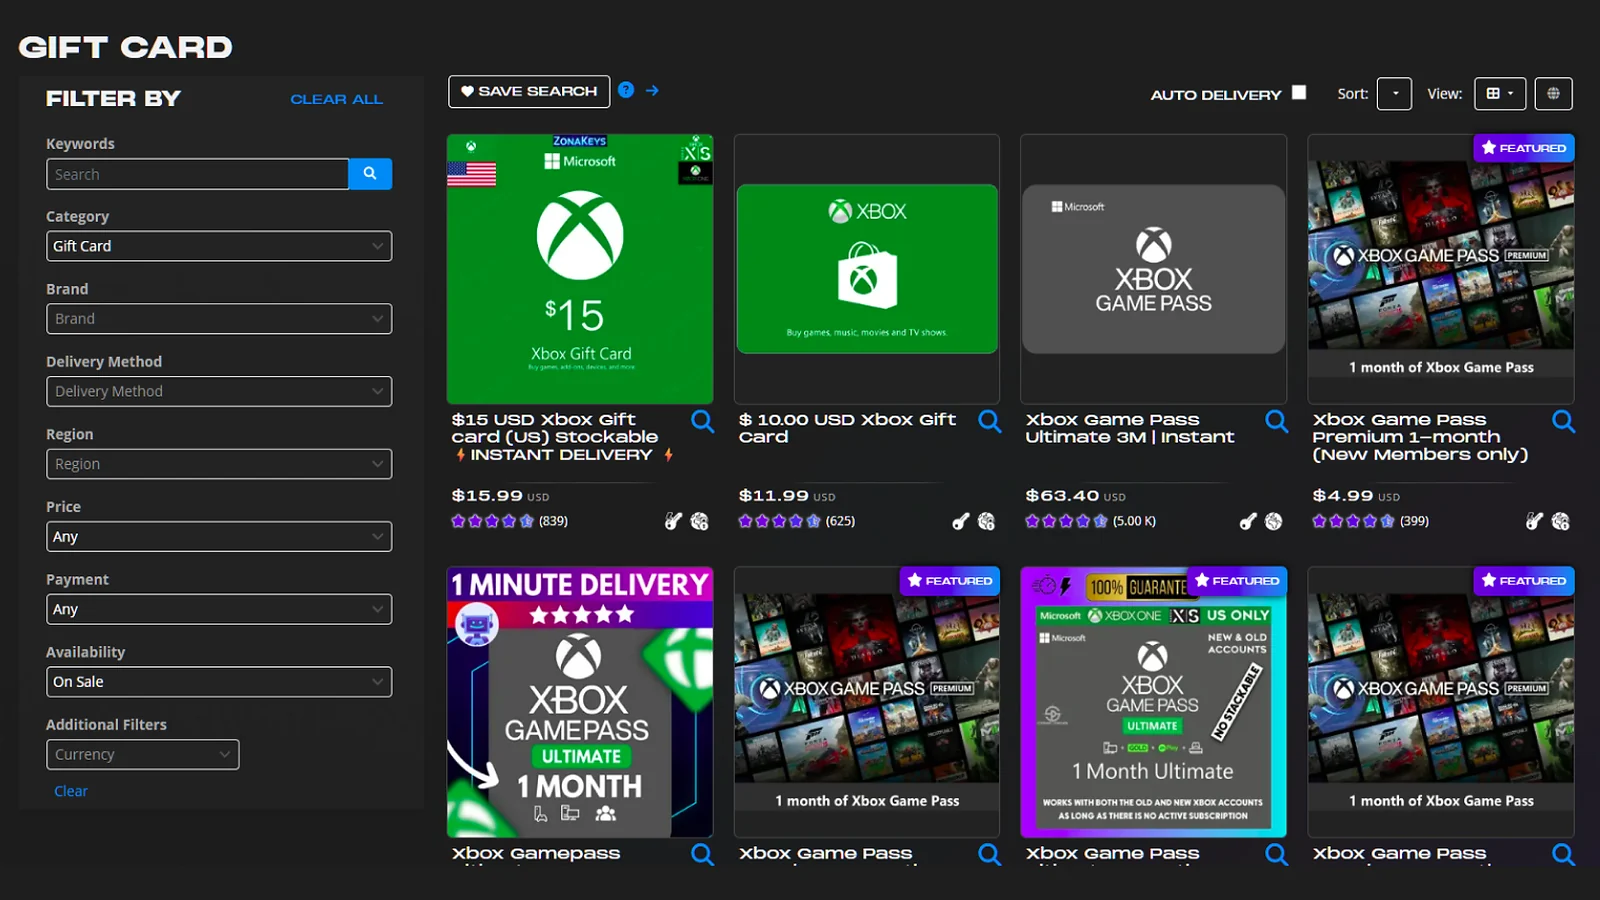Open the 1 Minute Delivery Gamepass Ultimate thumbnail

pyautogui.click(x=580, y=702)
